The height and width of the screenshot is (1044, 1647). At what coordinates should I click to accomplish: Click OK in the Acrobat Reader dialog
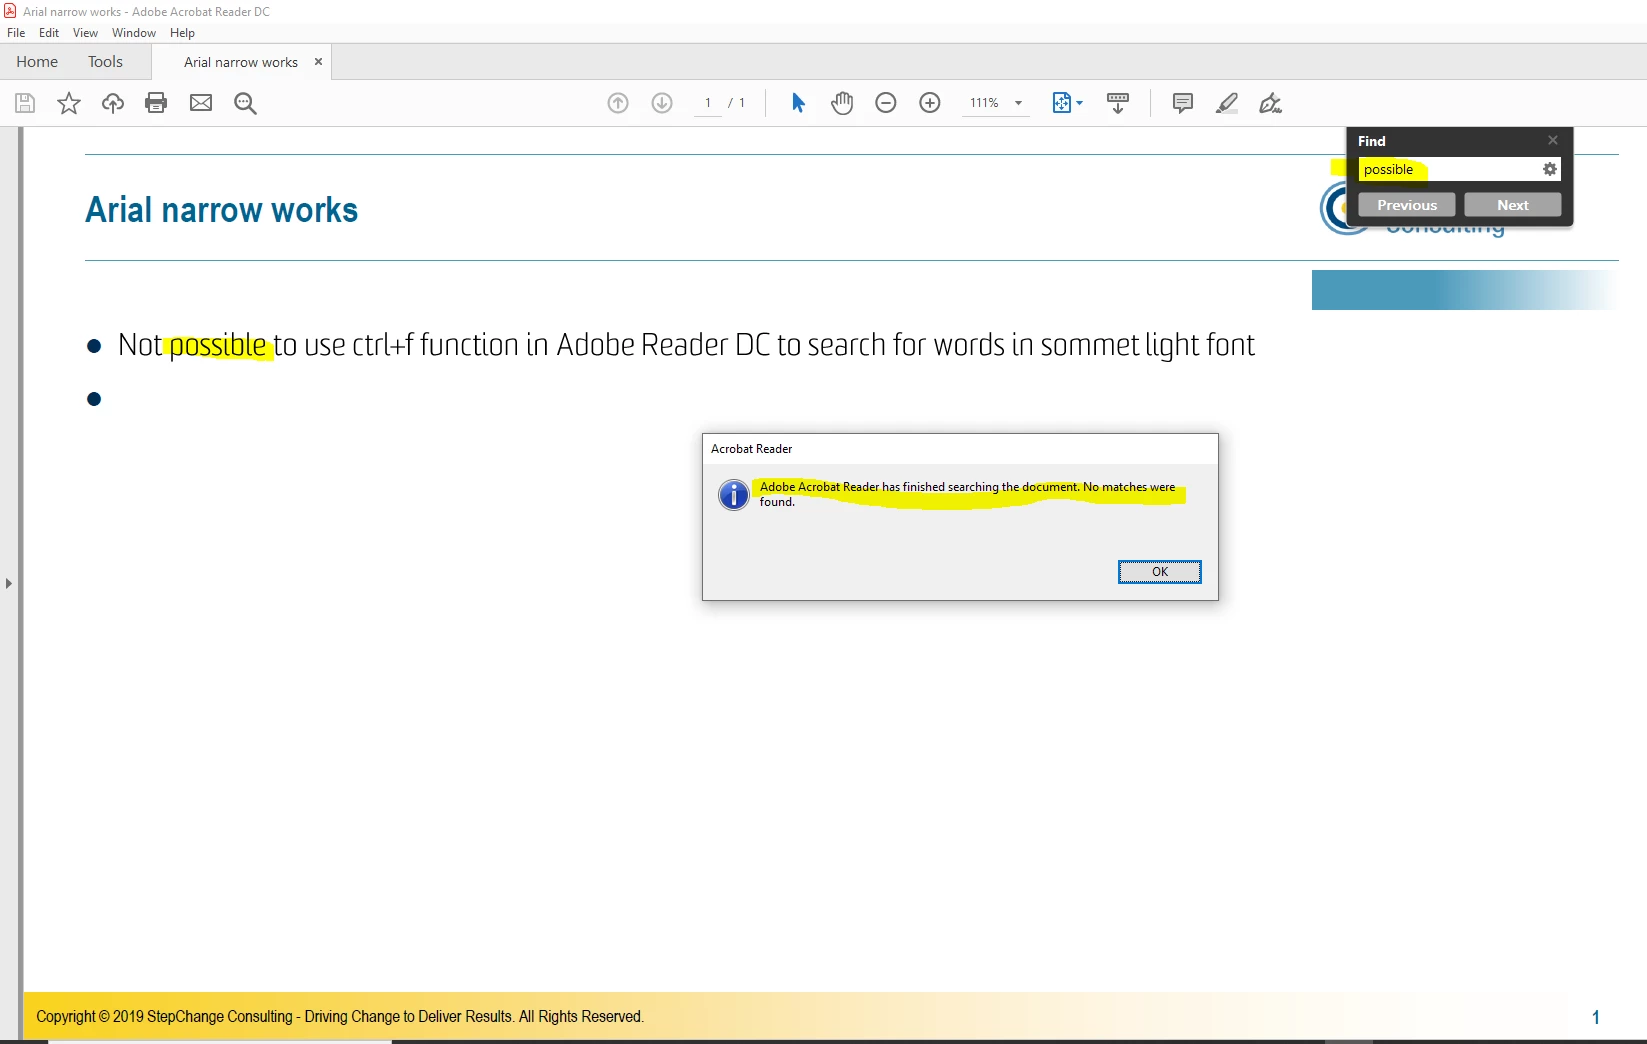point(1160,572)
